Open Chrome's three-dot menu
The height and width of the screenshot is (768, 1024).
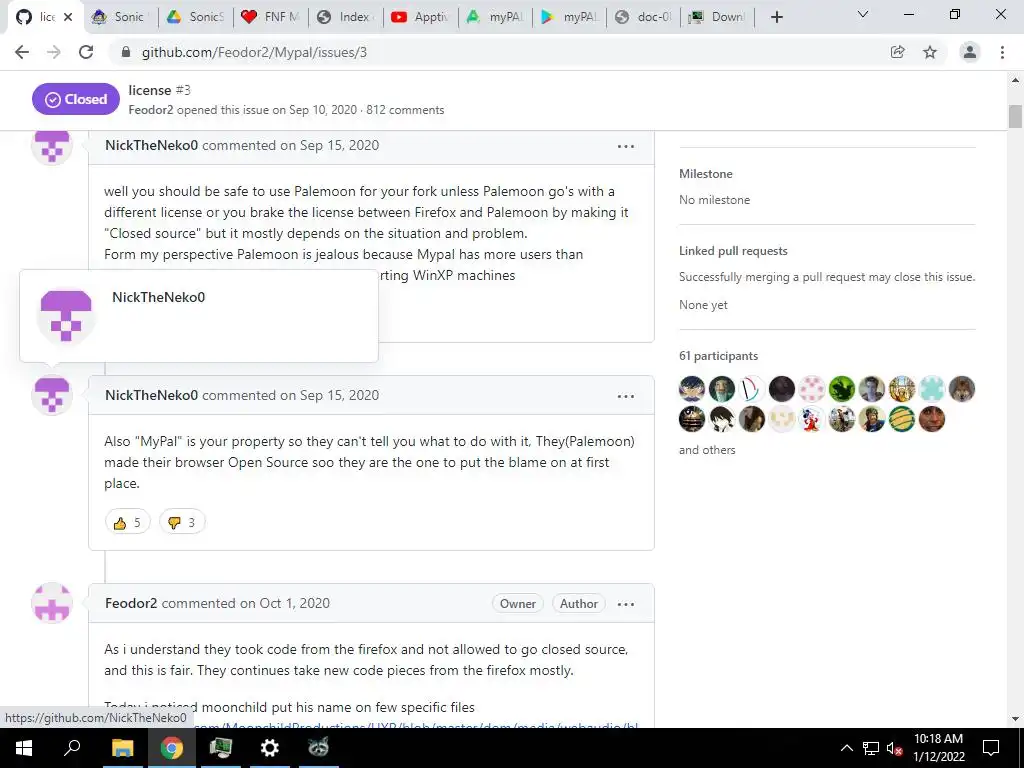pyautogui.click(x=1002, y=52)
